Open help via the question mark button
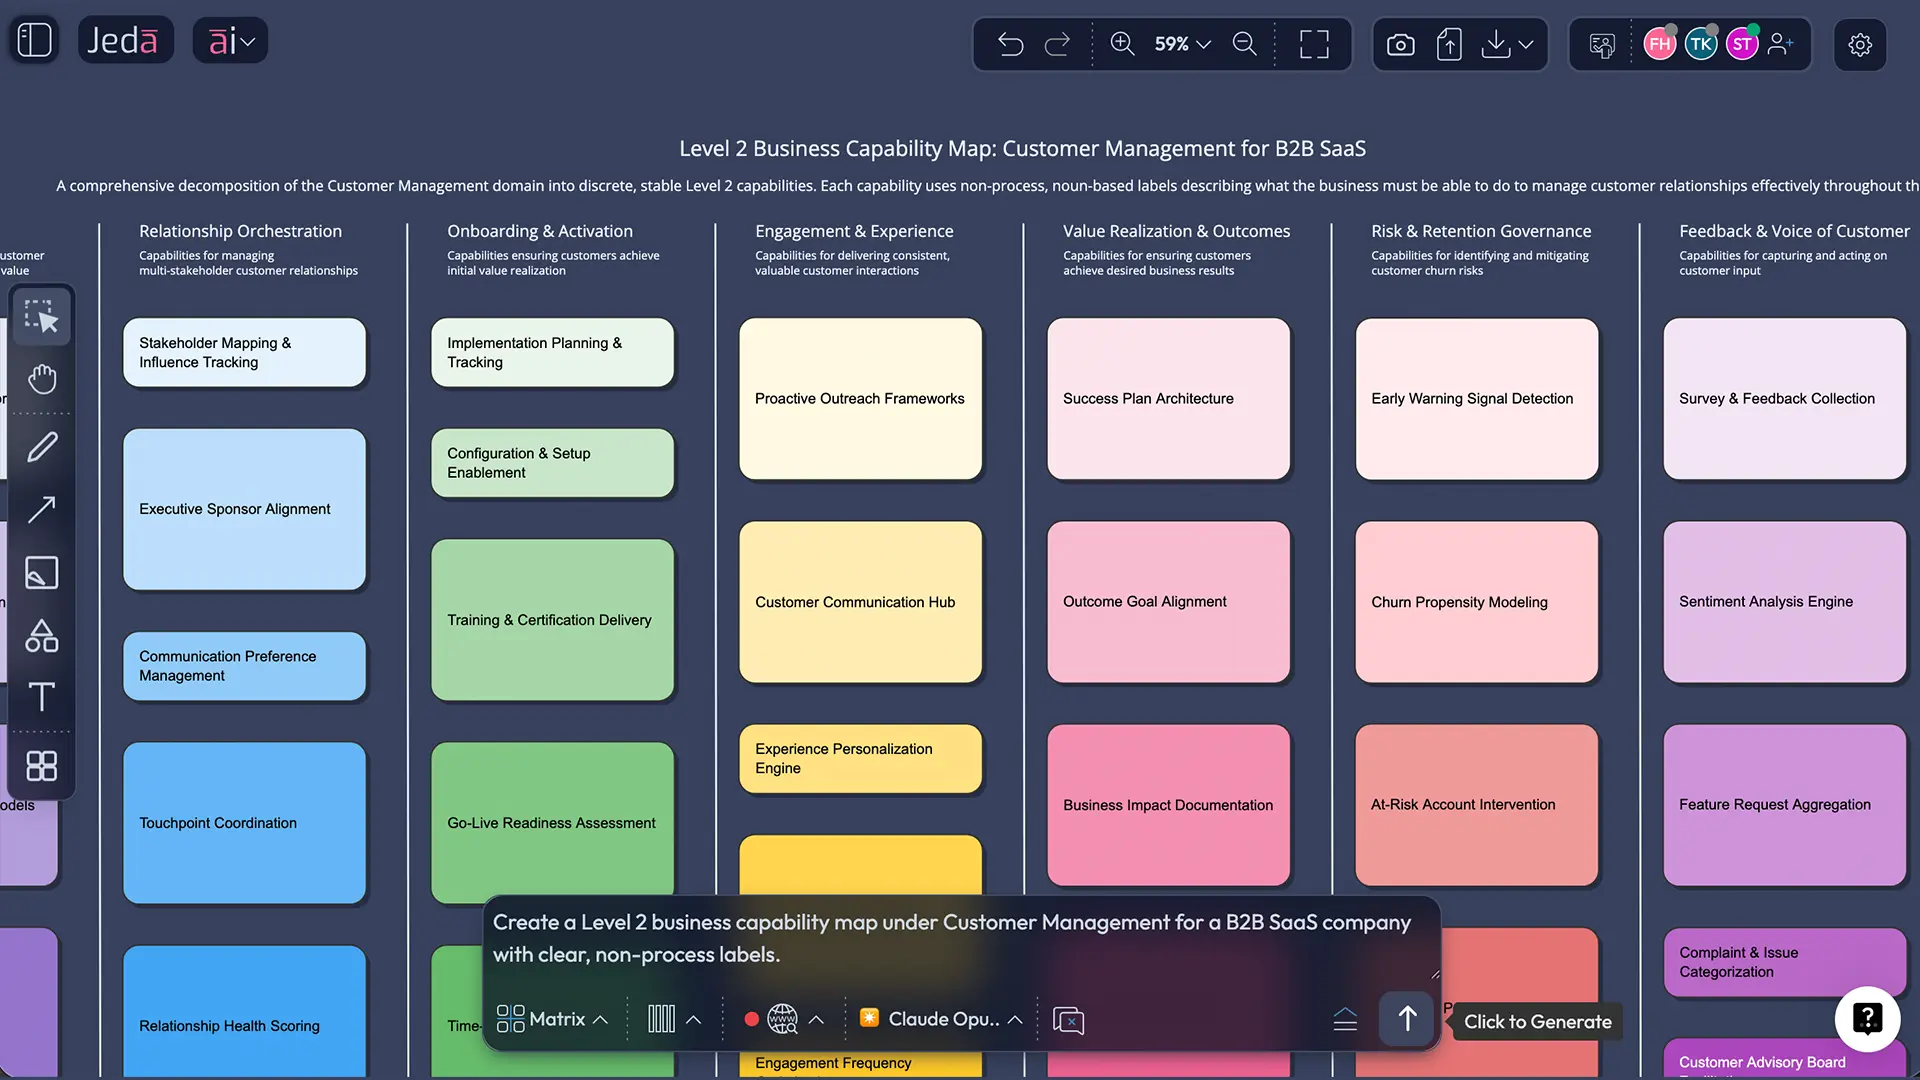 click(1867, 1019)
